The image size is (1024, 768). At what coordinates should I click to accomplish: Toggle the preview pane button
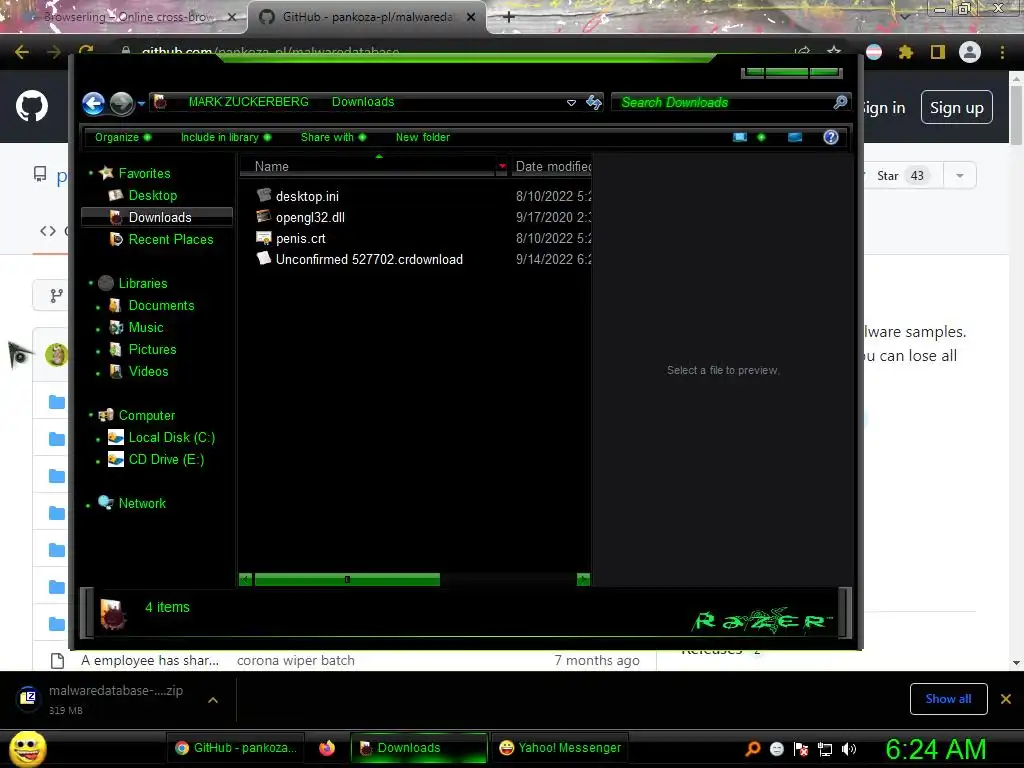pyautogui.click(x=795, y=137)
